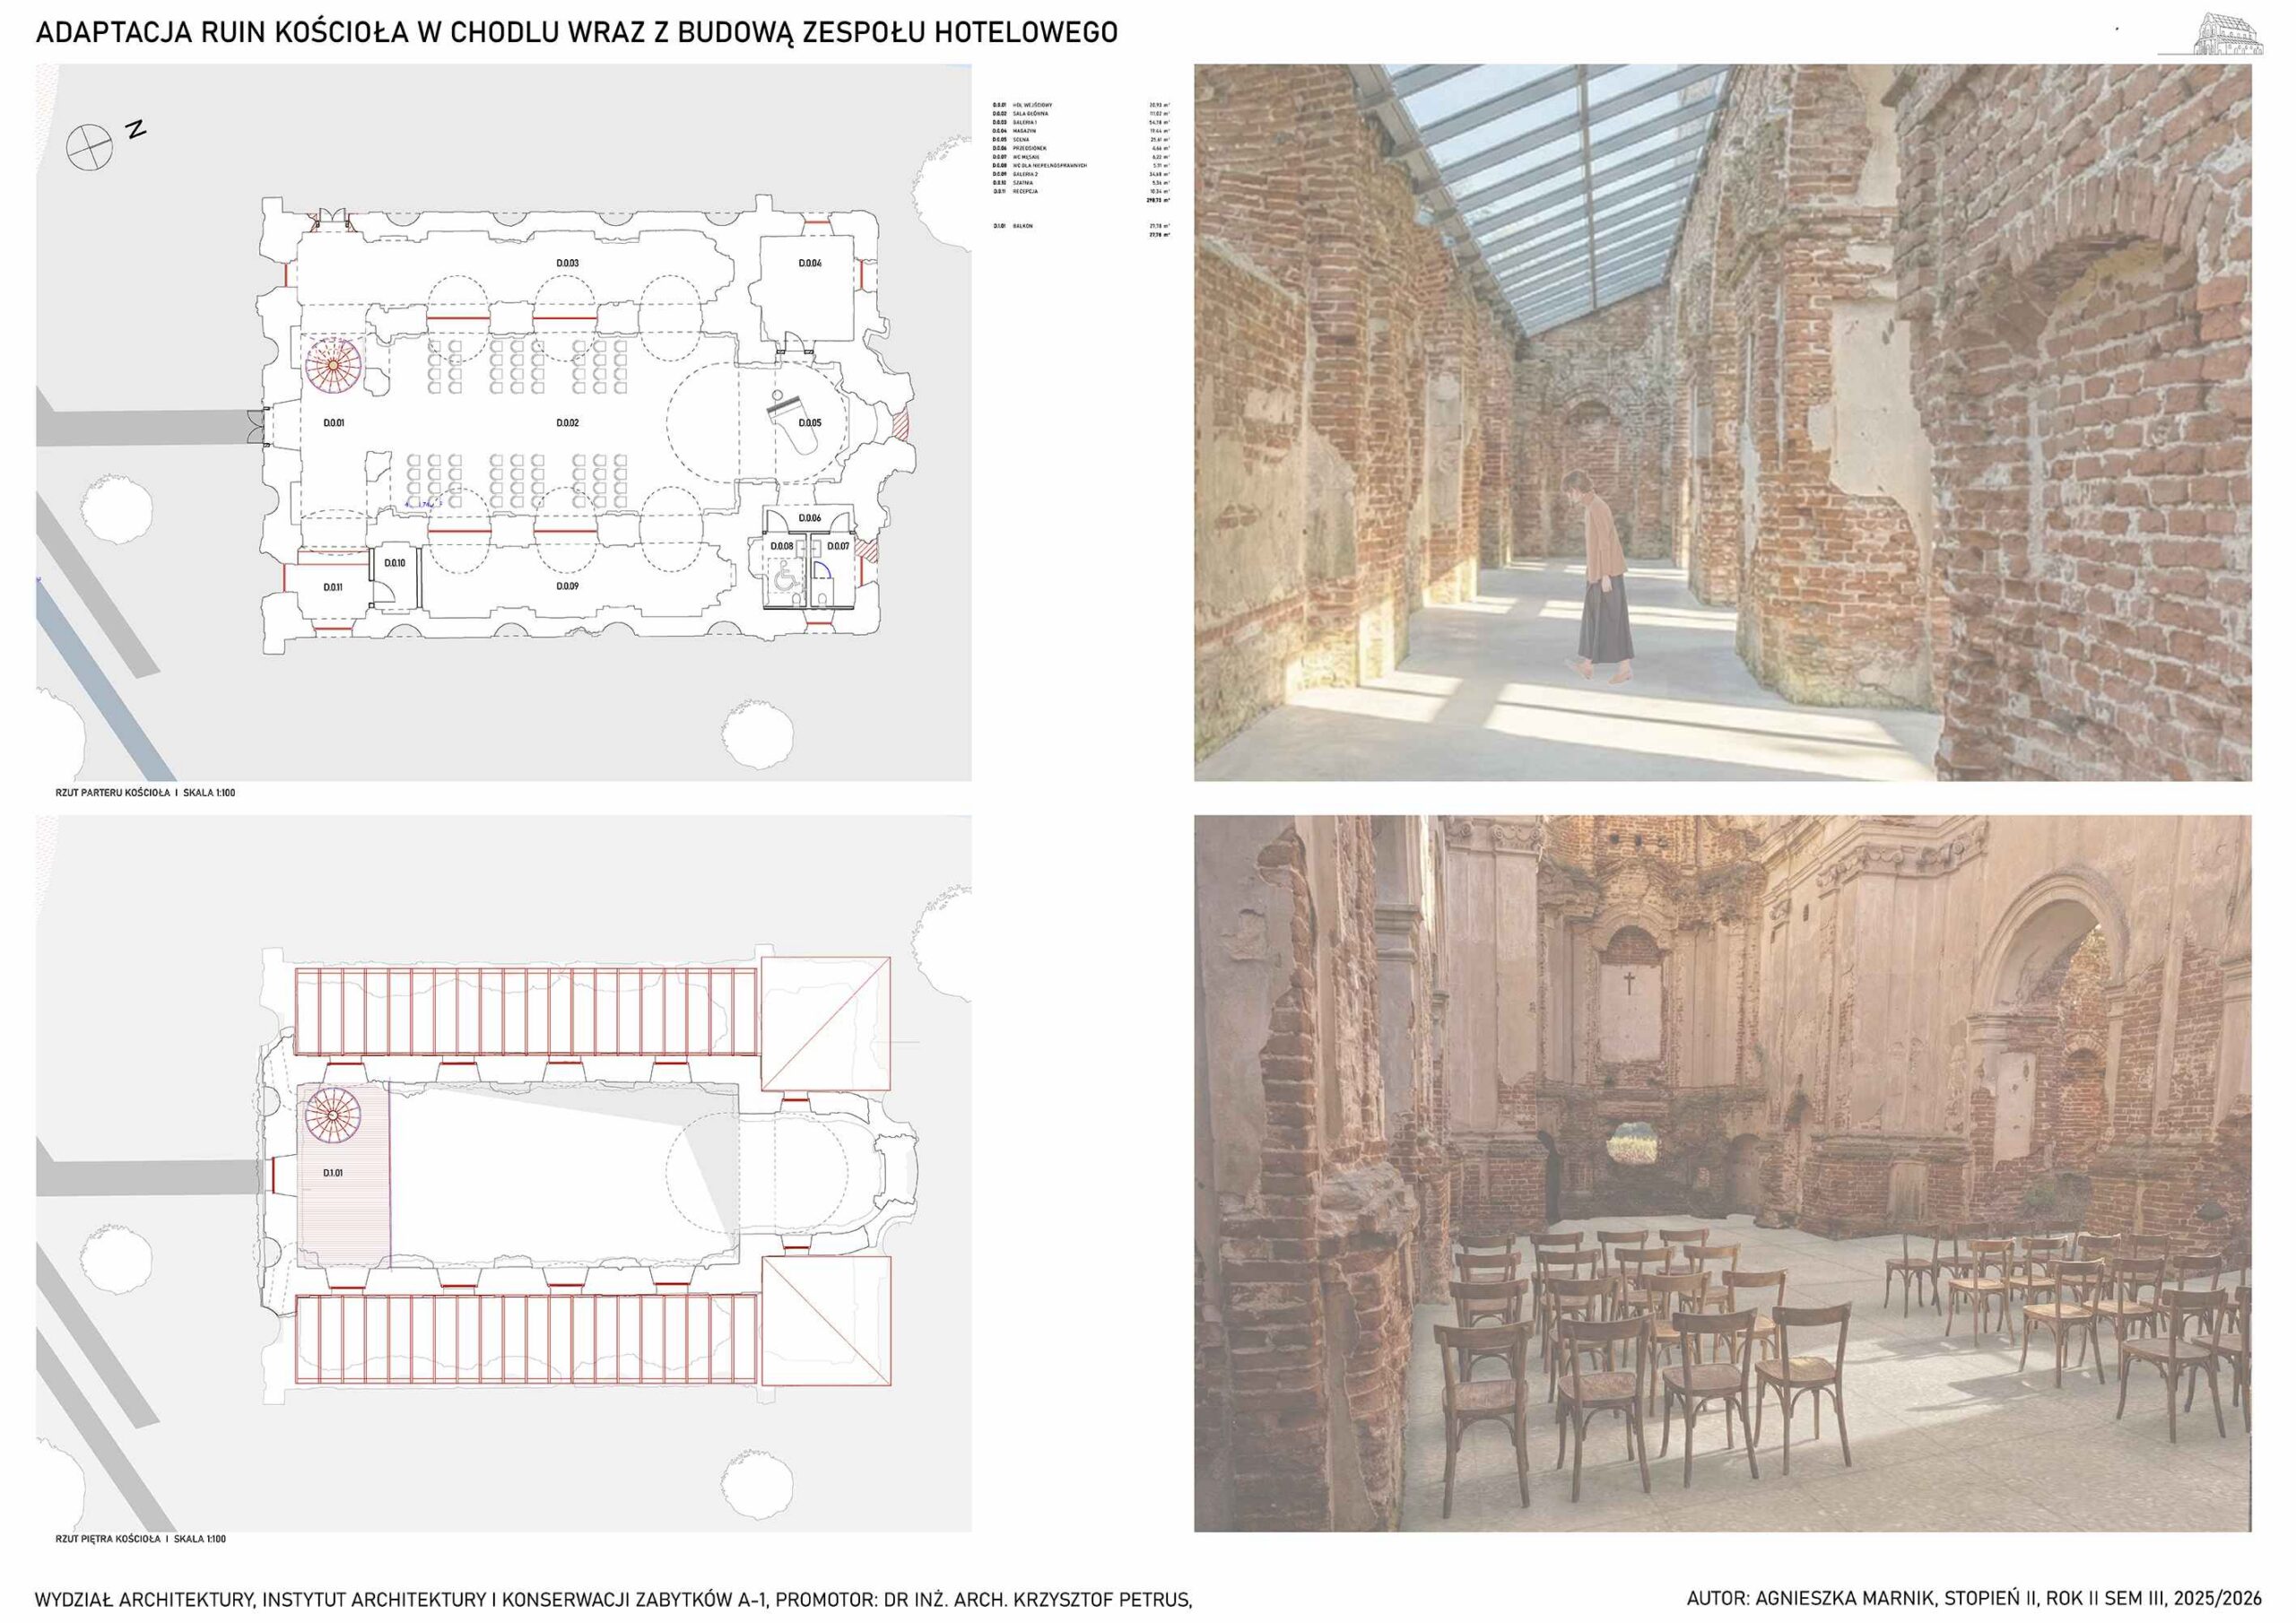Viewport: 2296px width, 1623px height.
Task: Click the BALKON legend entry
Action: point(1022,226)
